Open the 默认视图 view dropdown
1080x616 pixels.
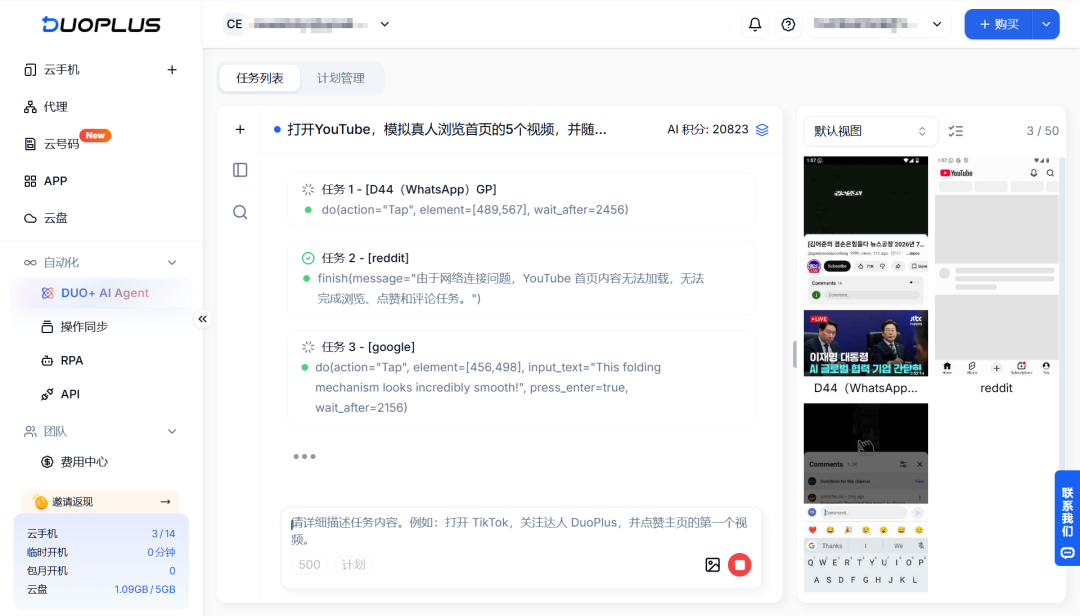[871, 131]
